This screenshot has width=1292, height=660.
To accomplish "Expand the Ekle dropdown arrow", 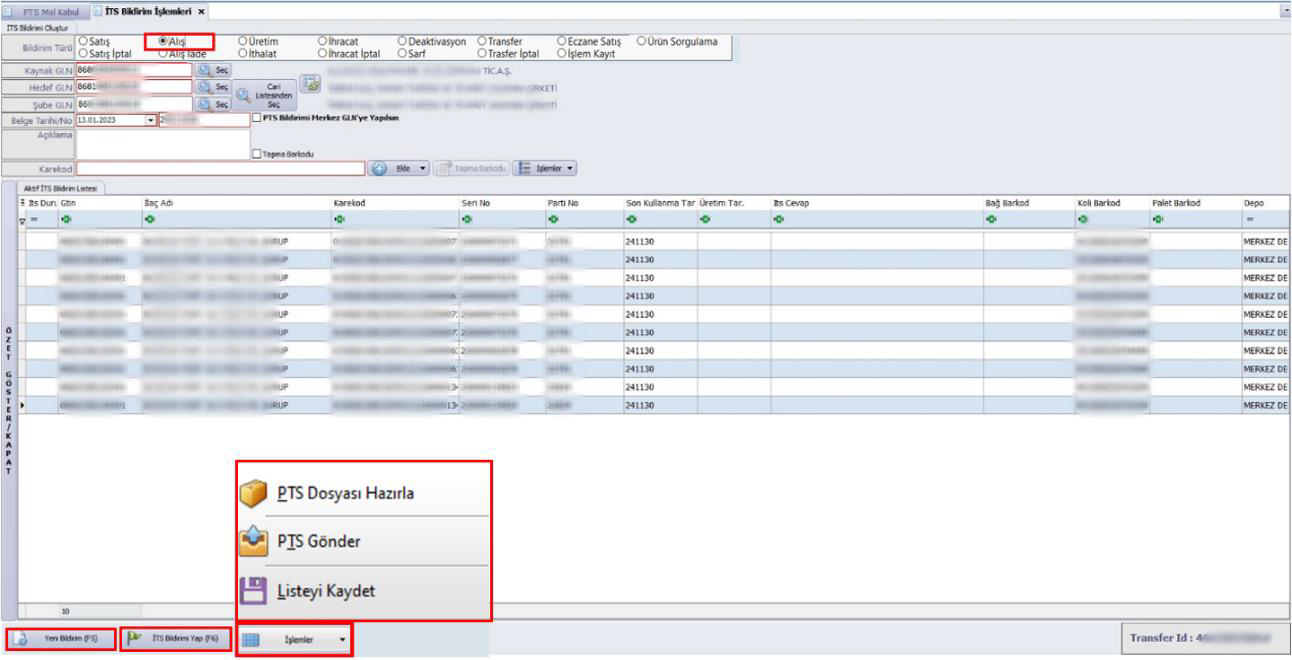I will pos(424,169).
